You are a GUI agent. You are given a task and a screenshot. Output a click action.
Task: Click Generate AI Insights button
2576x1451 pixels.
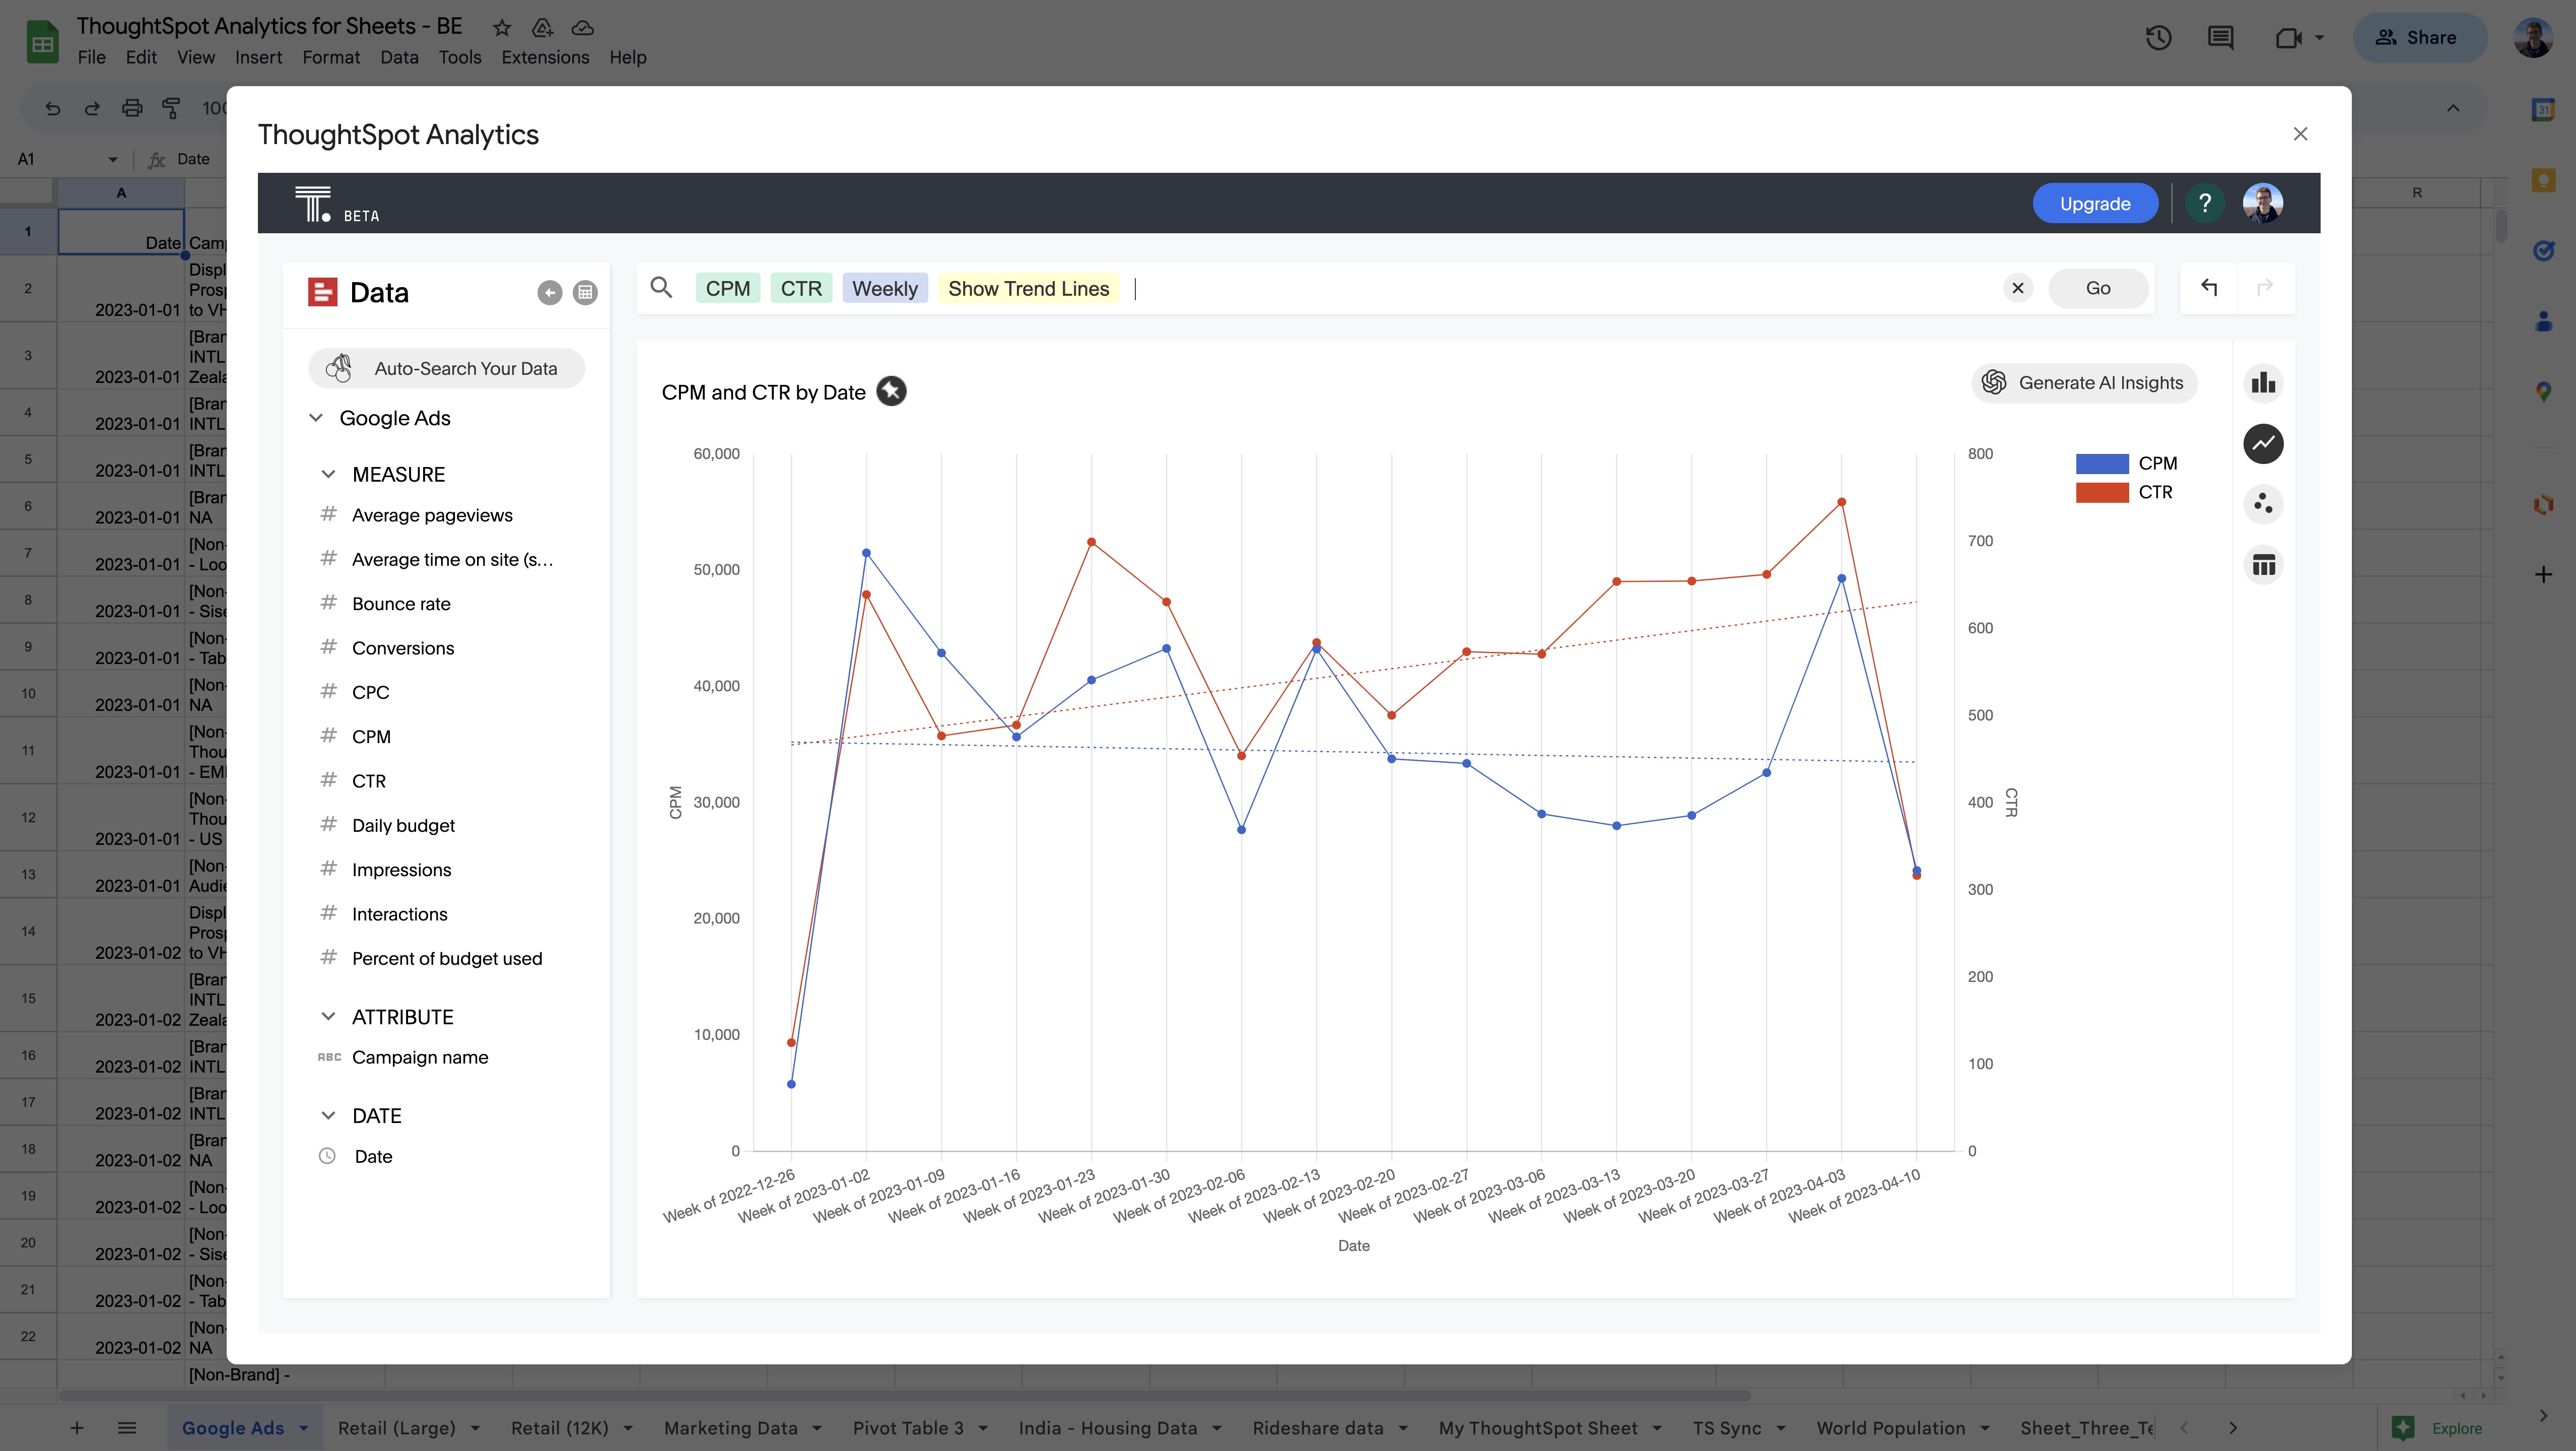2084,383
